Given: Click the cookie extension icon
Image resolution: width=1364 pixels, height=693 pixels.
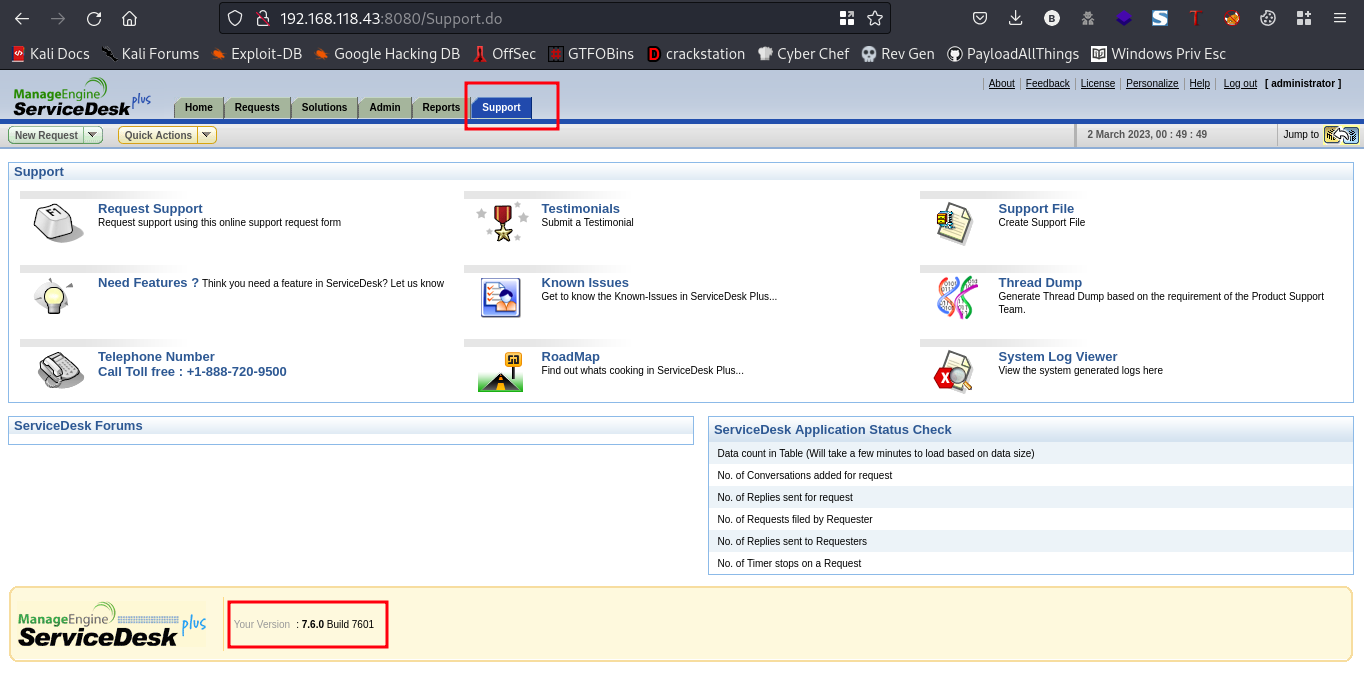Looking at the screenshot, I should [x=1268, y=18].
